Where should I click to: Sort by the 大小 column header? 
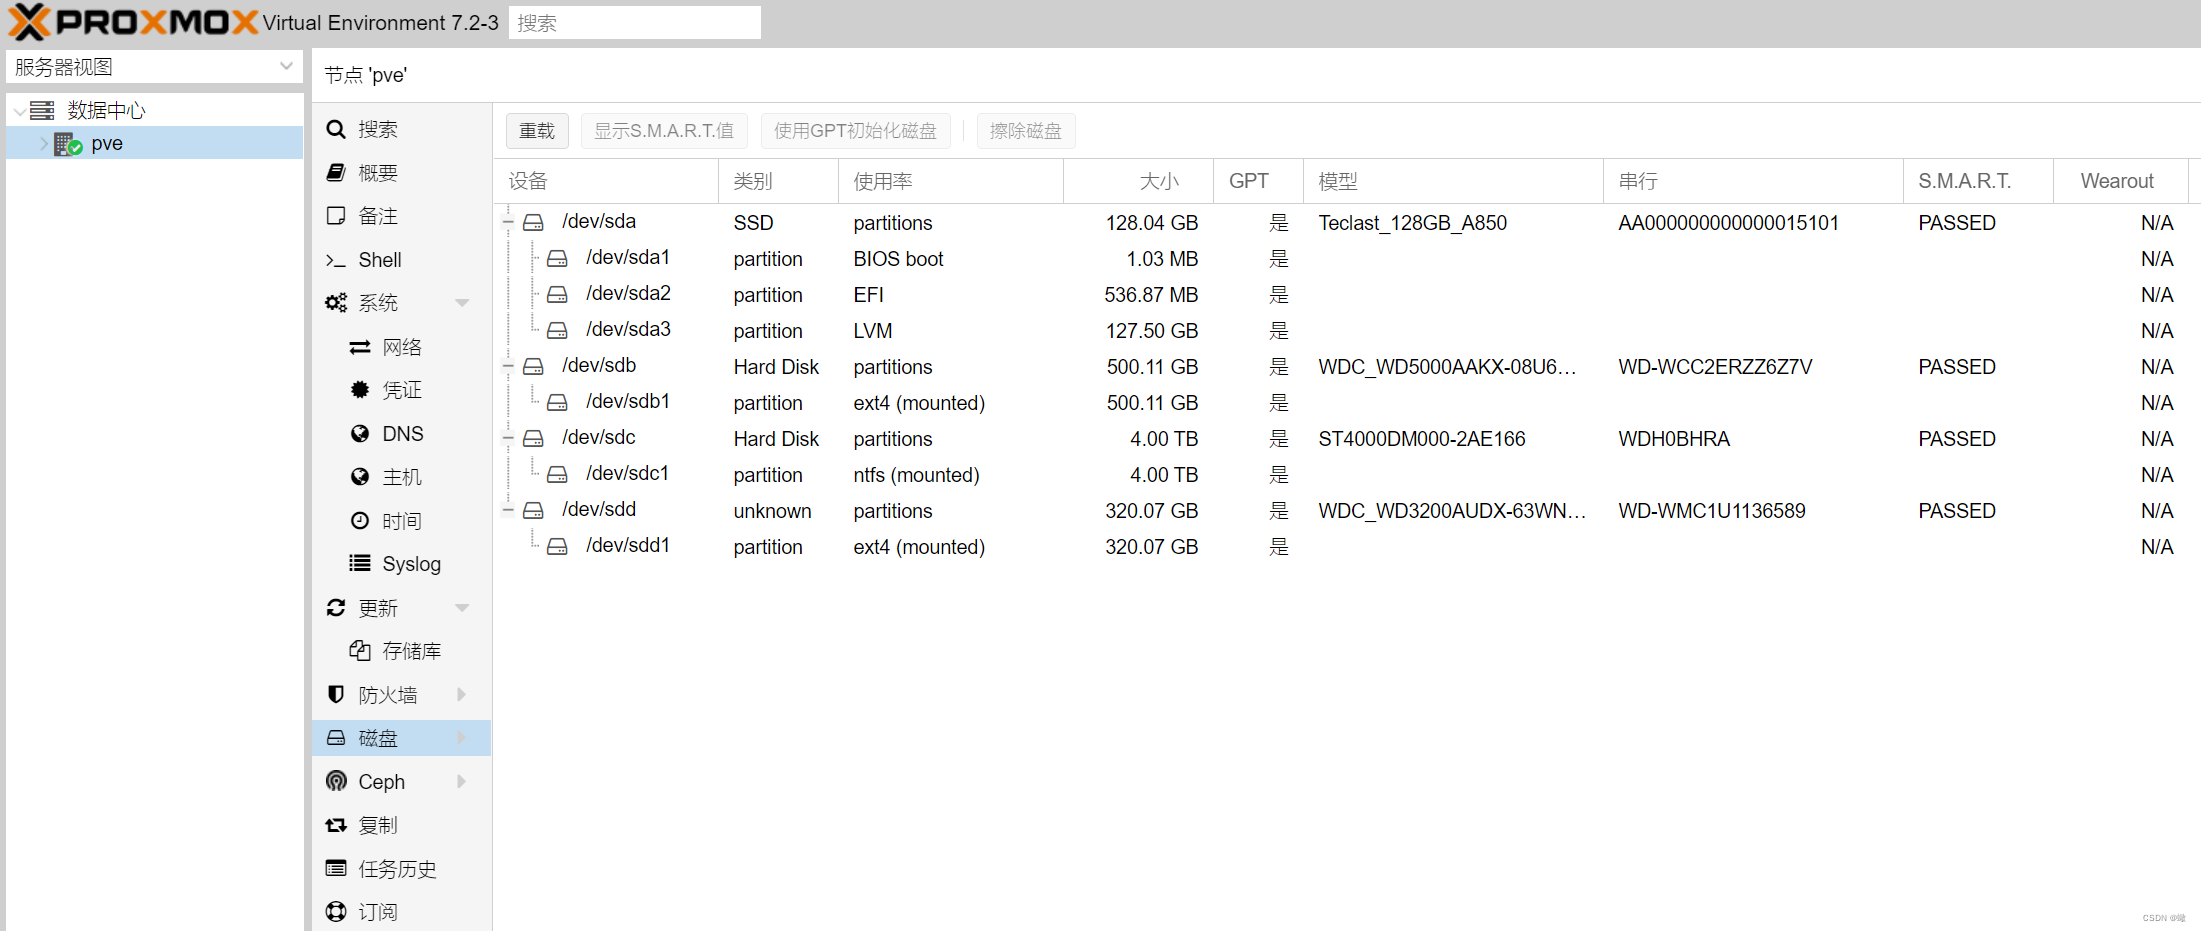point(1138,181)
